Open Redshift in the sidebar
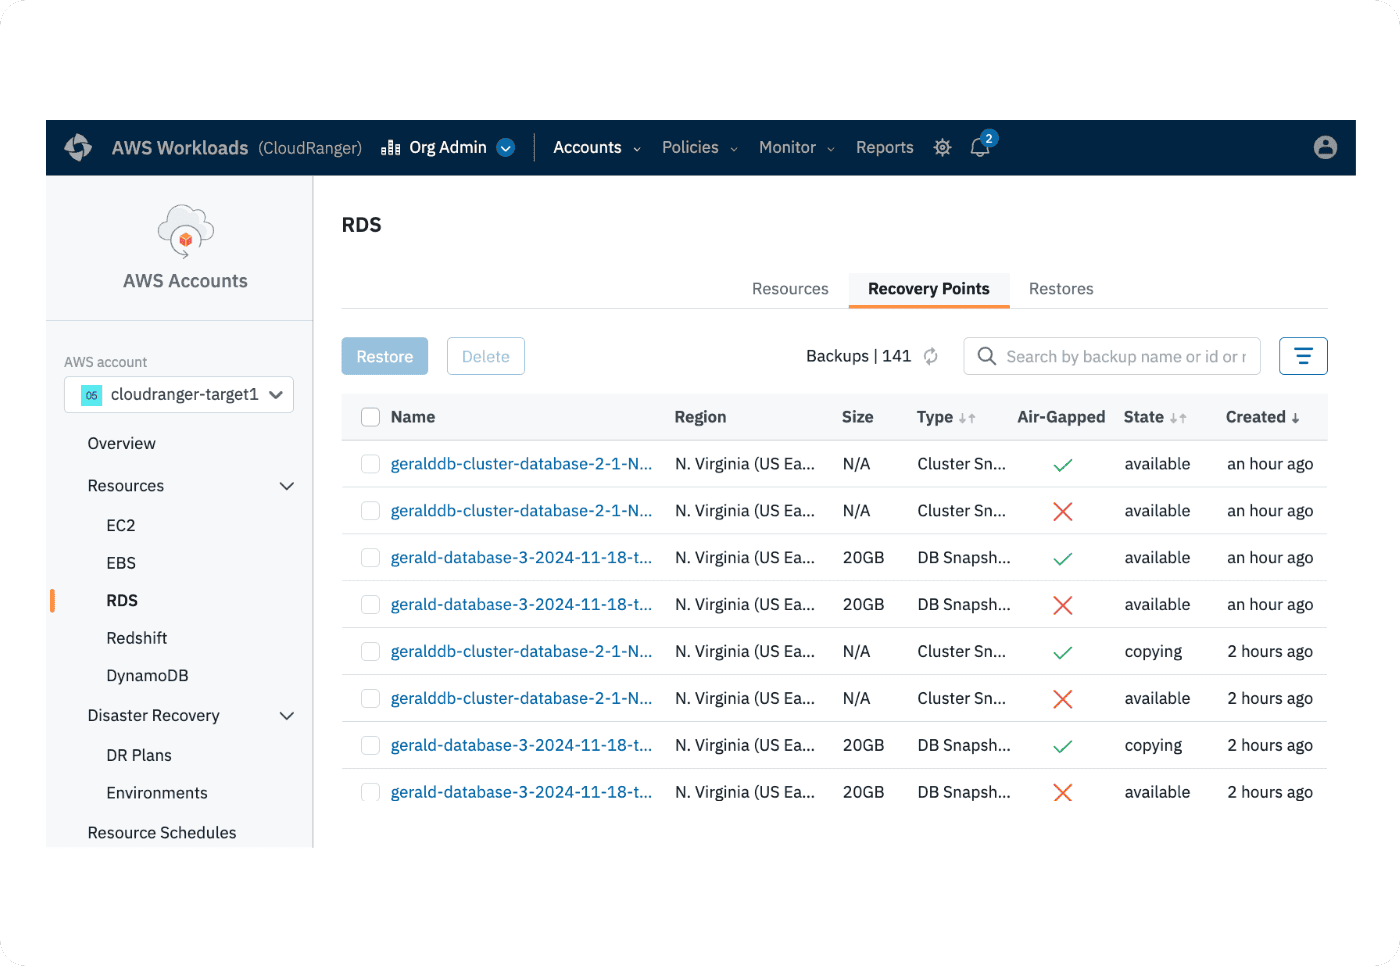The width and height of the screenshot is (1400, 966). tap(137, 638)
